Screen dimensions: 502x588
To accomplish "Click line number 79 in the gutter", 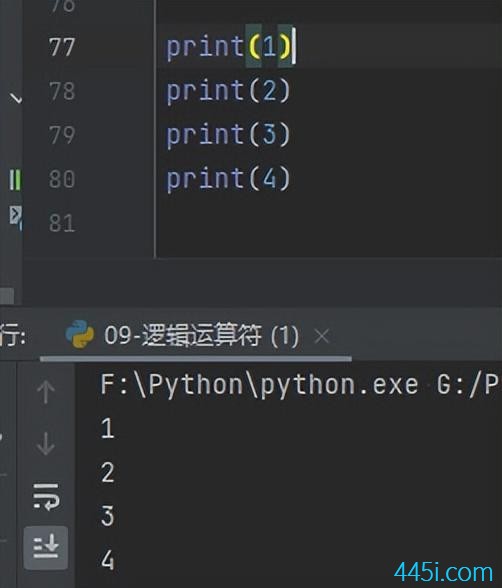I will tap(62, 135).
